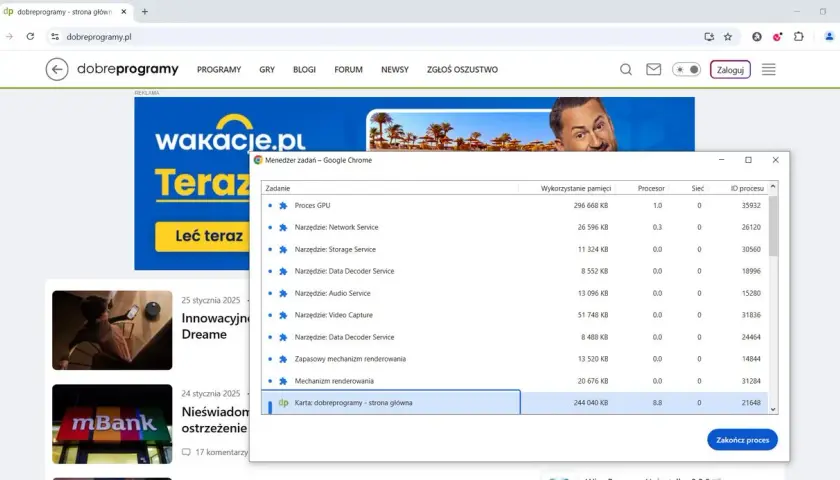
Task: Click the dobreprogramy circular back arrow icon
Action: tap(57, 70)
